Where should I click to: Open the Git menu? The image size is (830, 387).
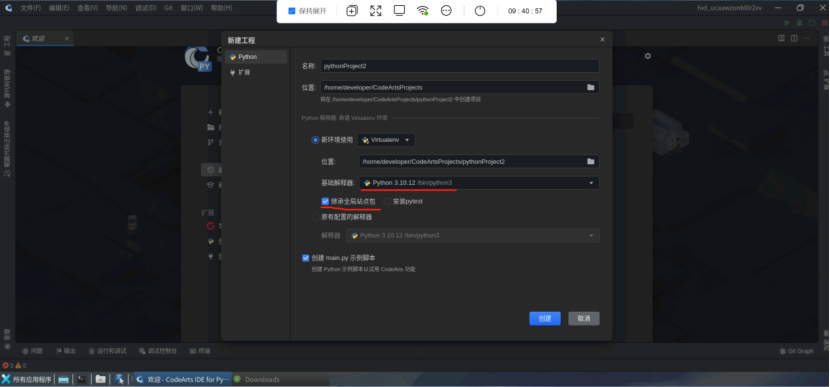tap(168, 8)
